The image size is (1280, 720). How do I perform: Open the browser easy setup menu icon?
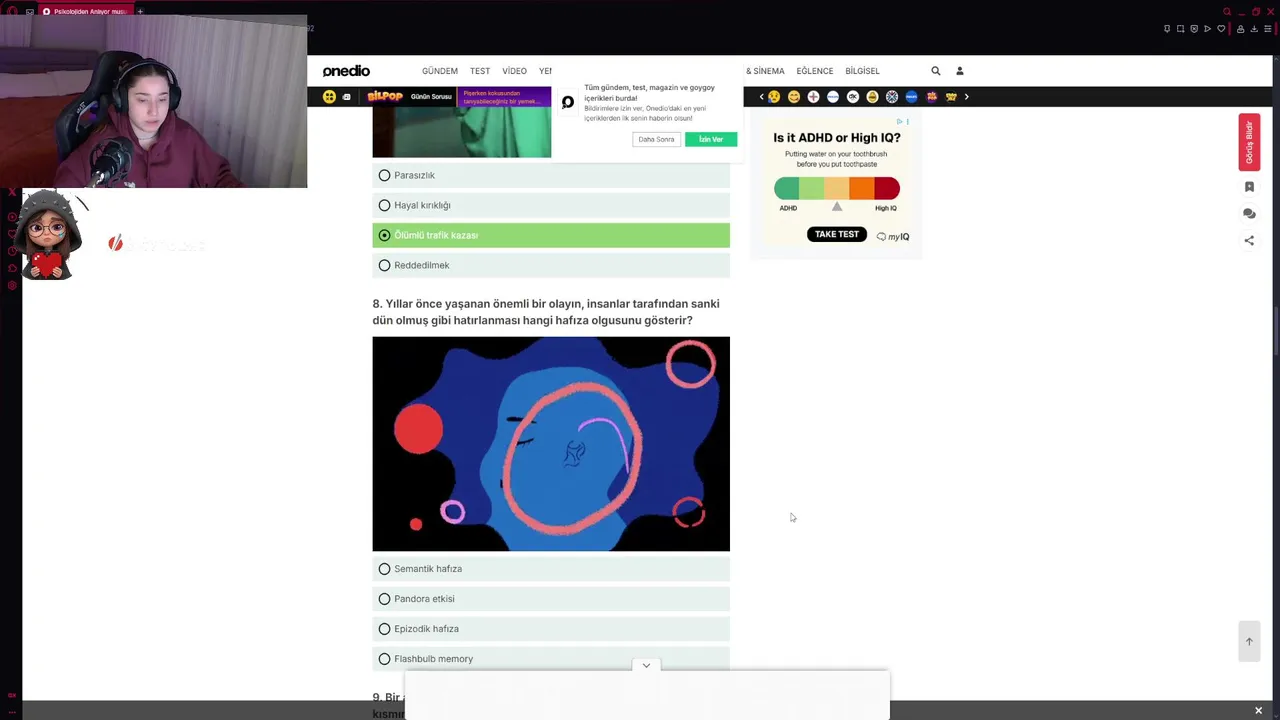pos(1268,29)
